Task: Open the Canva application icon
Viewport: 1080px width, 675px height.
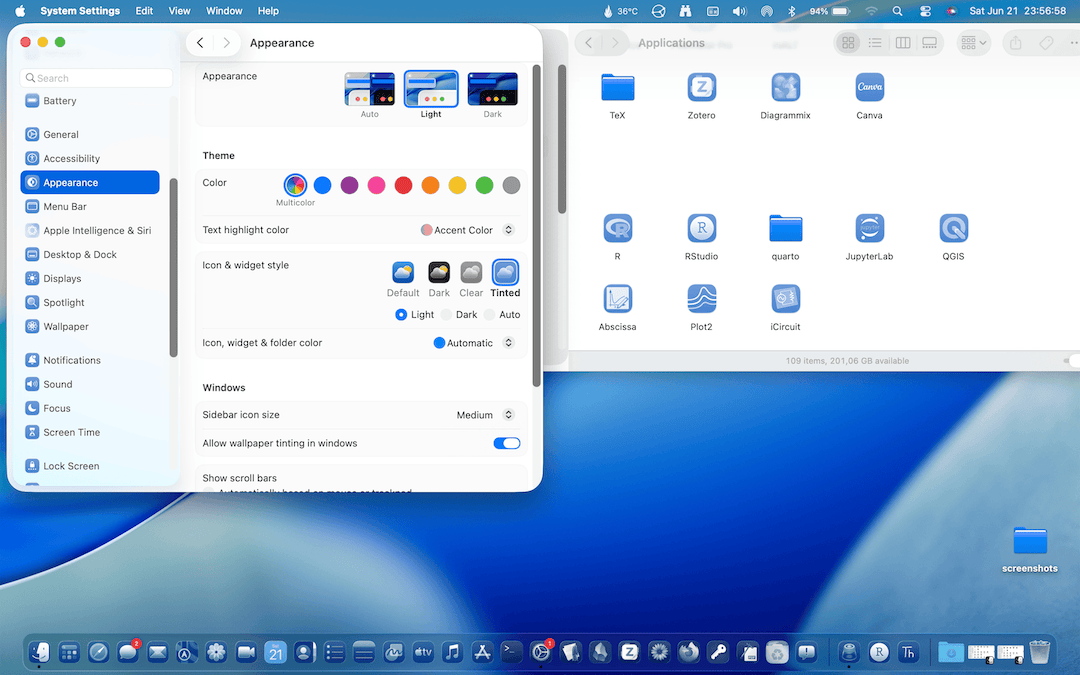Action: click(869, 88)
